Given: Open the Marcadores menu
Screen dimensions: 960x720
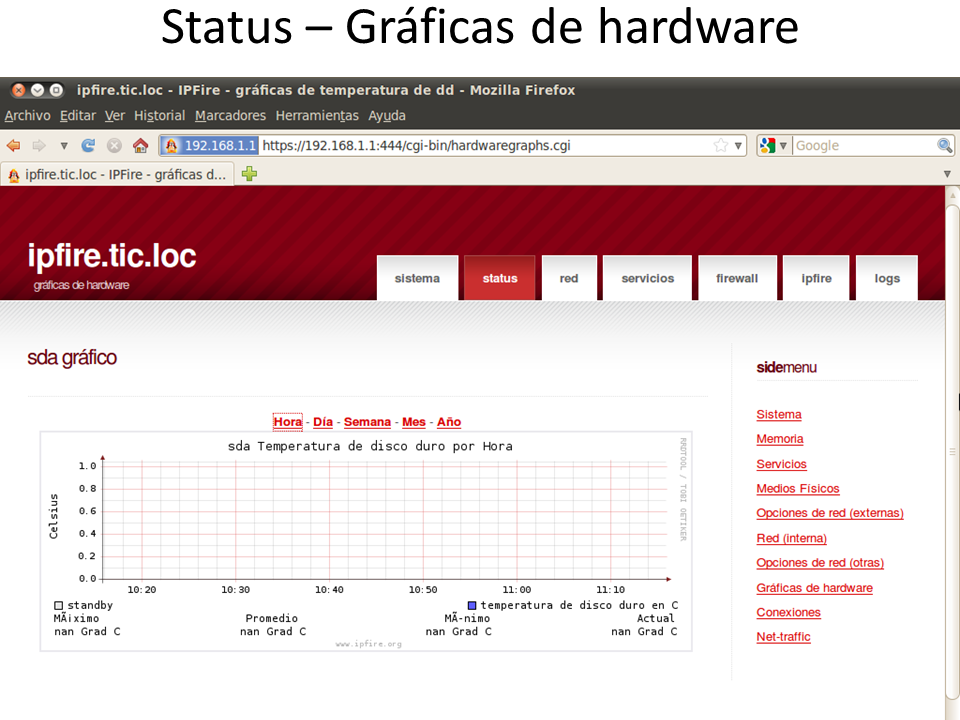Looking at the screenshot, I should tap(230, 115).
